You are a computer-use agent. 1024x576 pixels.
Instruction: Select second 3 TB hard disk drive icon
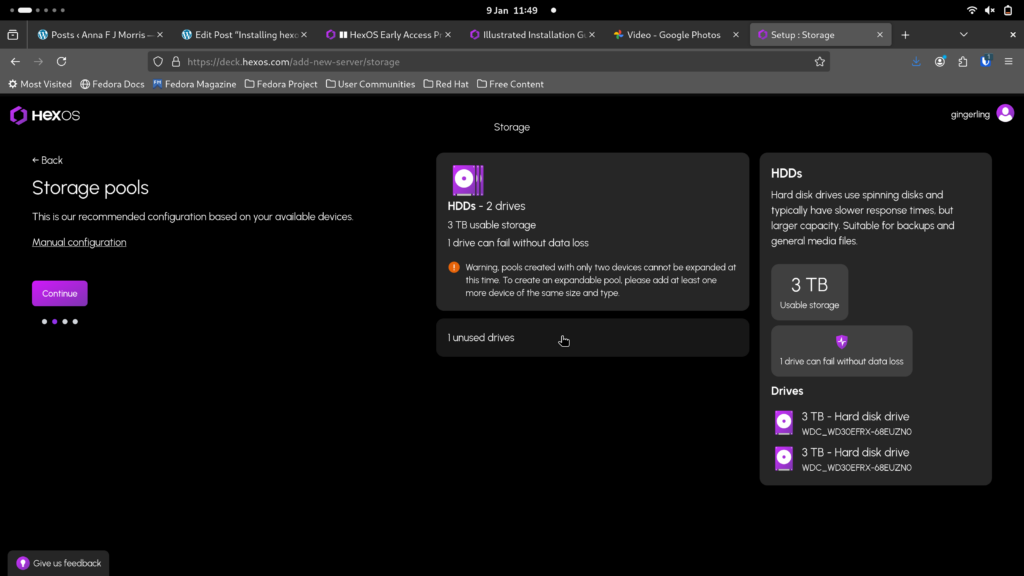coord(784,458)
